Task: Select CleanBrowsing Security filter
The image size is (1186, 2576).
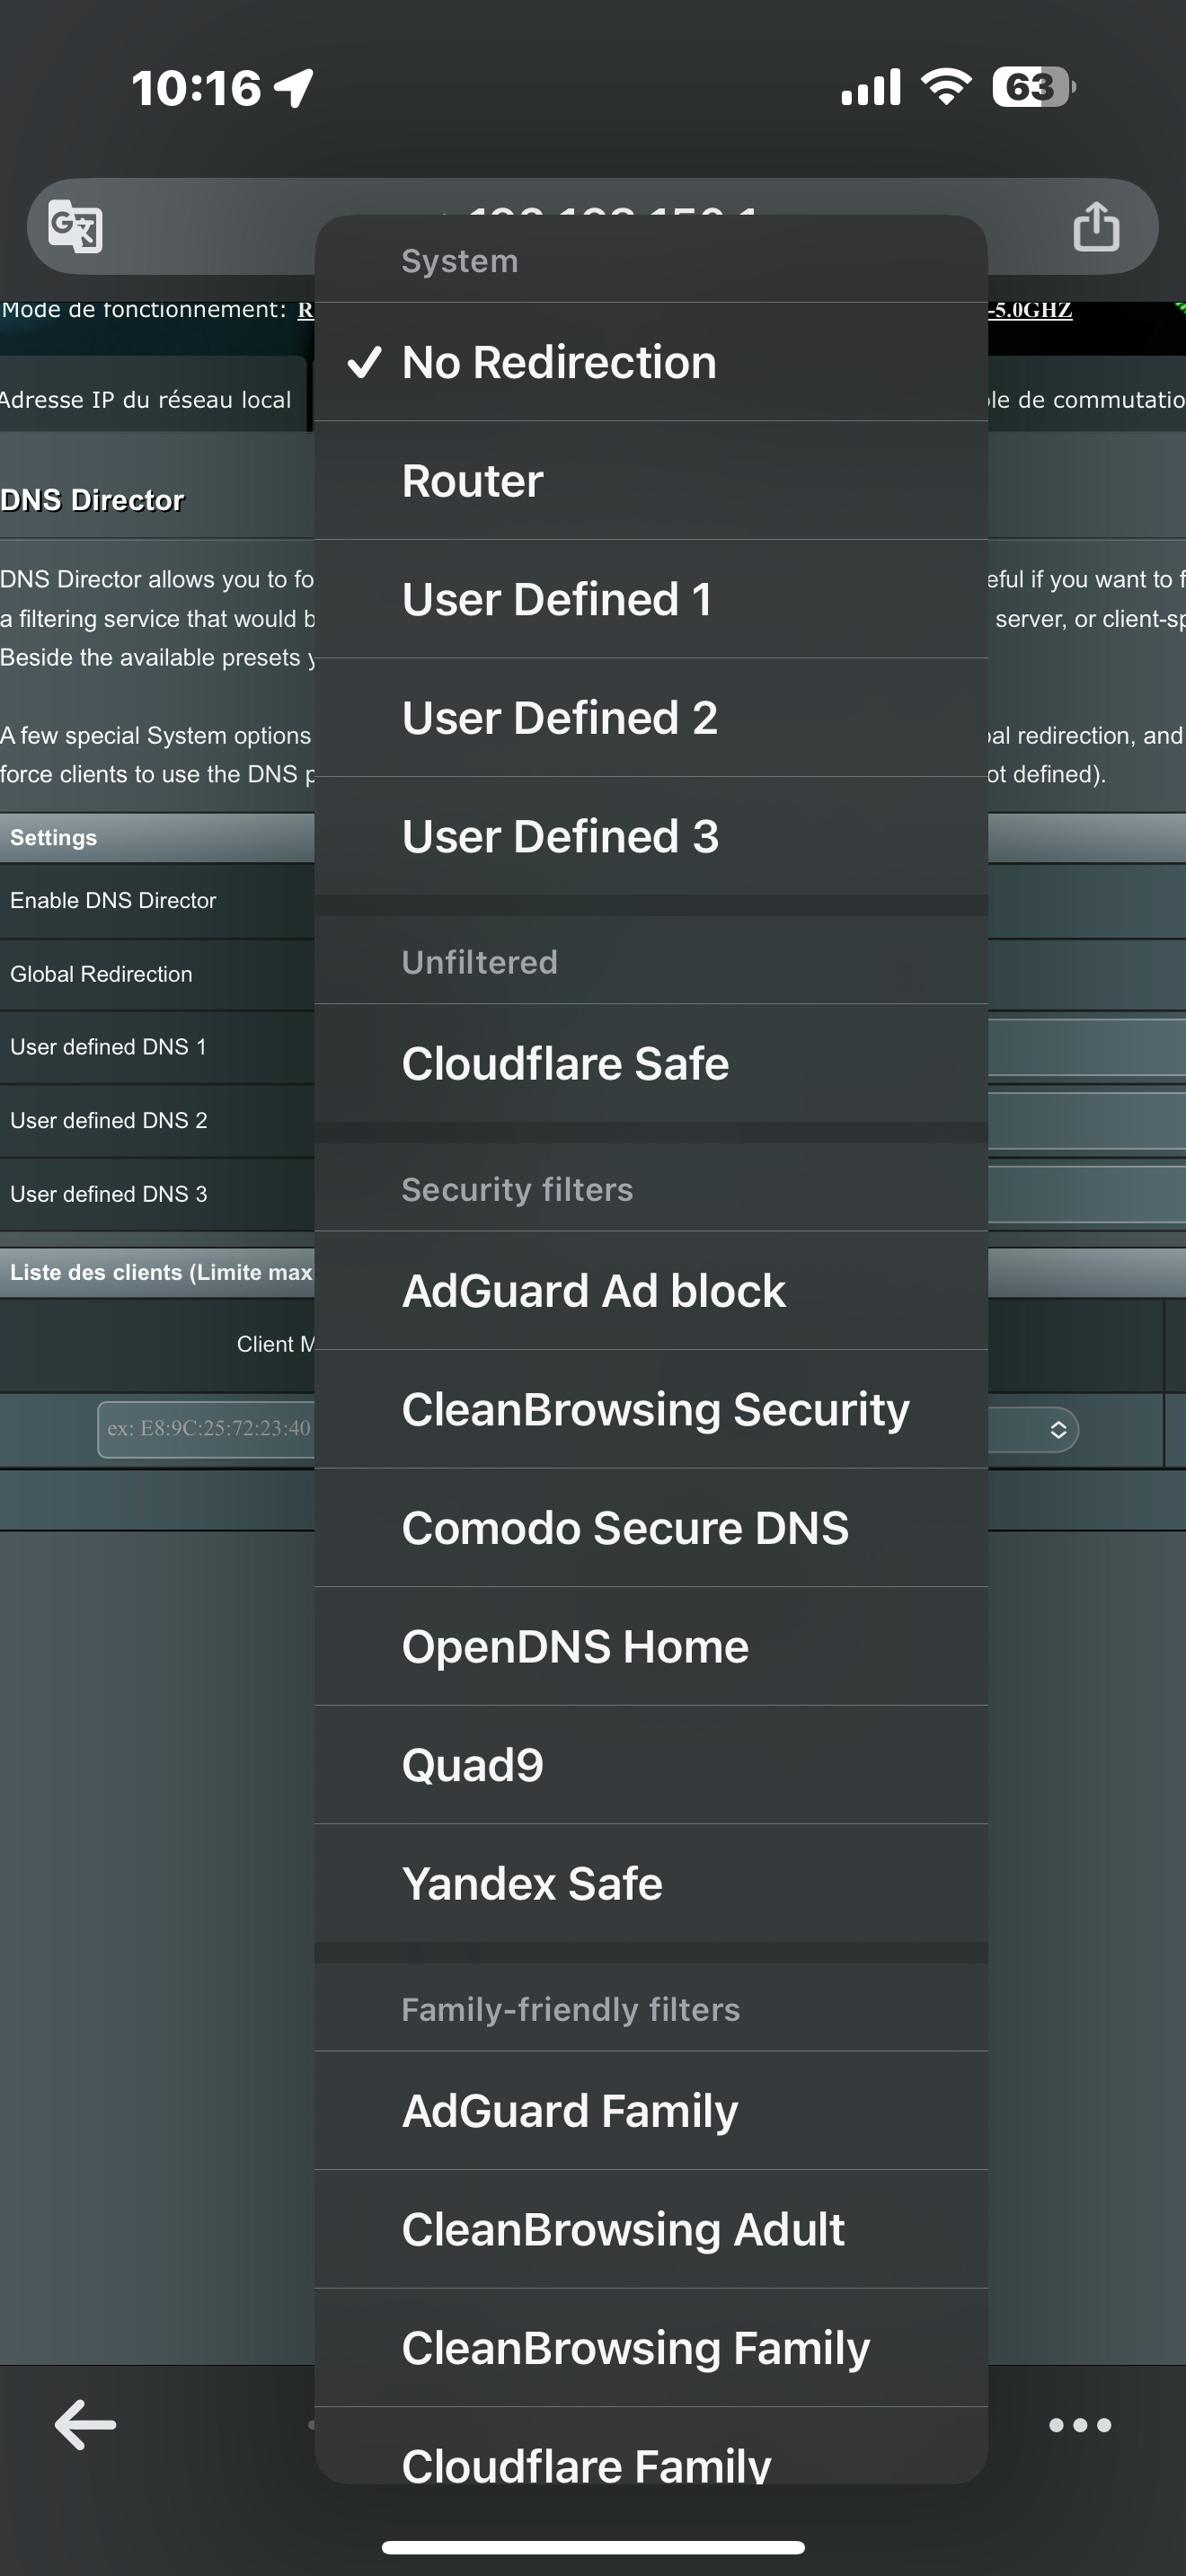Action: coord(651,1409)
